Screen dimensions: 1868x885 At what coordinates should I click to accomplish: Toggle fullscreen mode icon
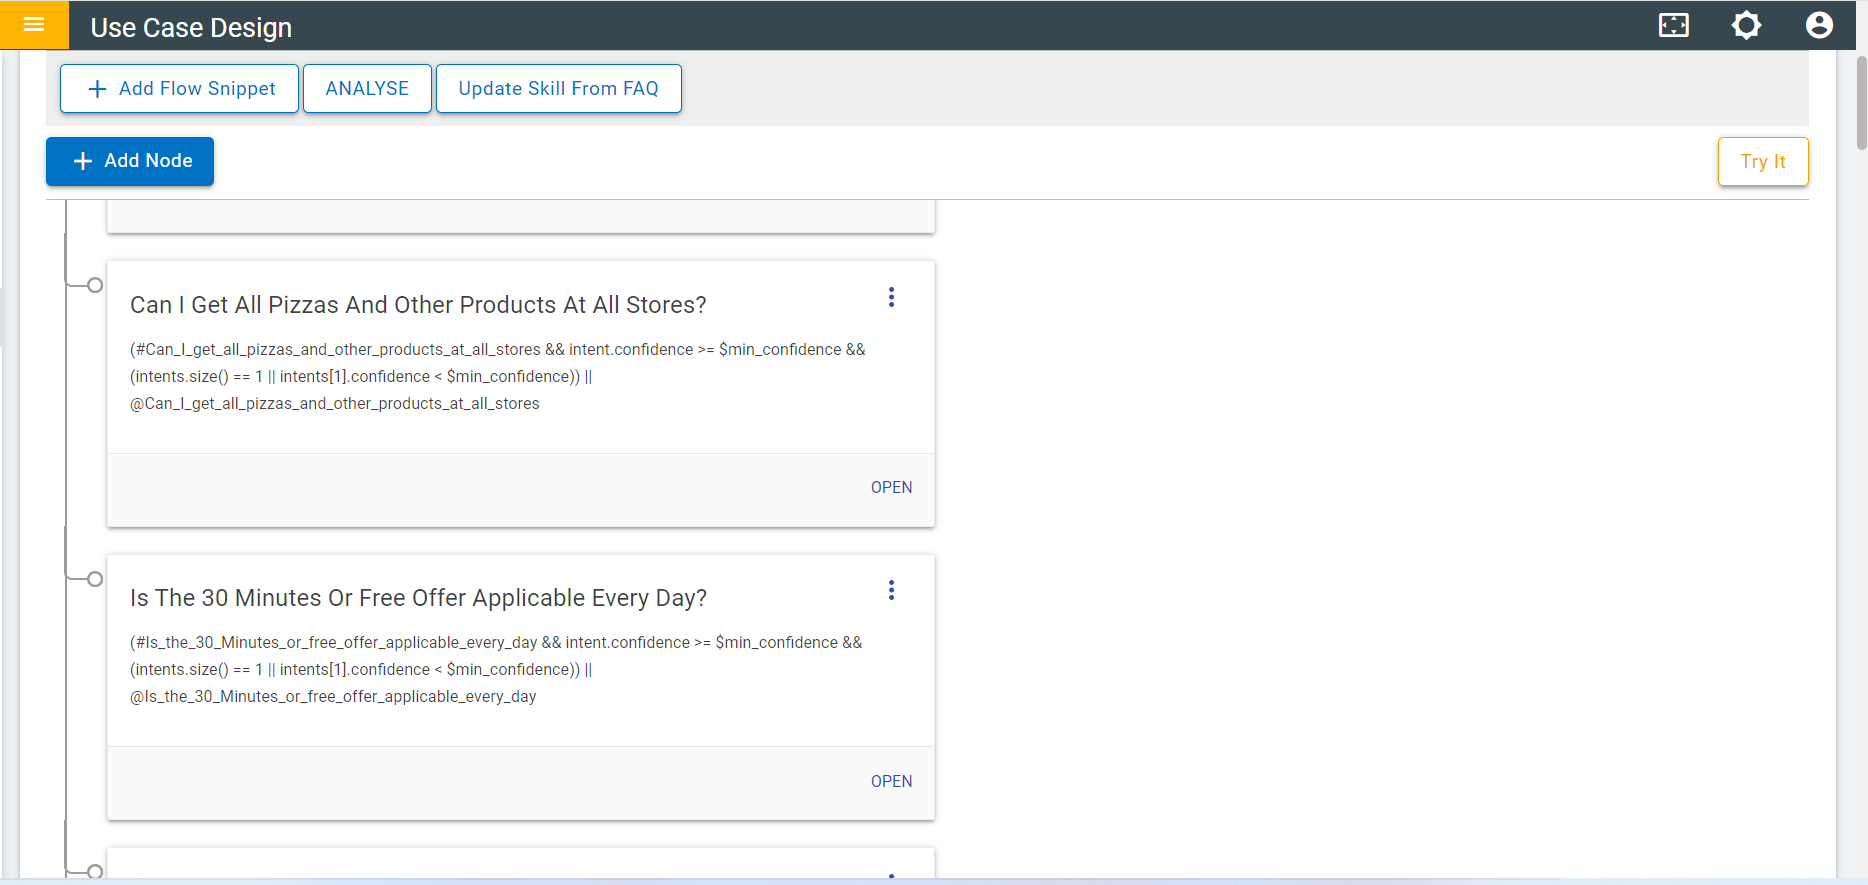tap(1673, 25)
